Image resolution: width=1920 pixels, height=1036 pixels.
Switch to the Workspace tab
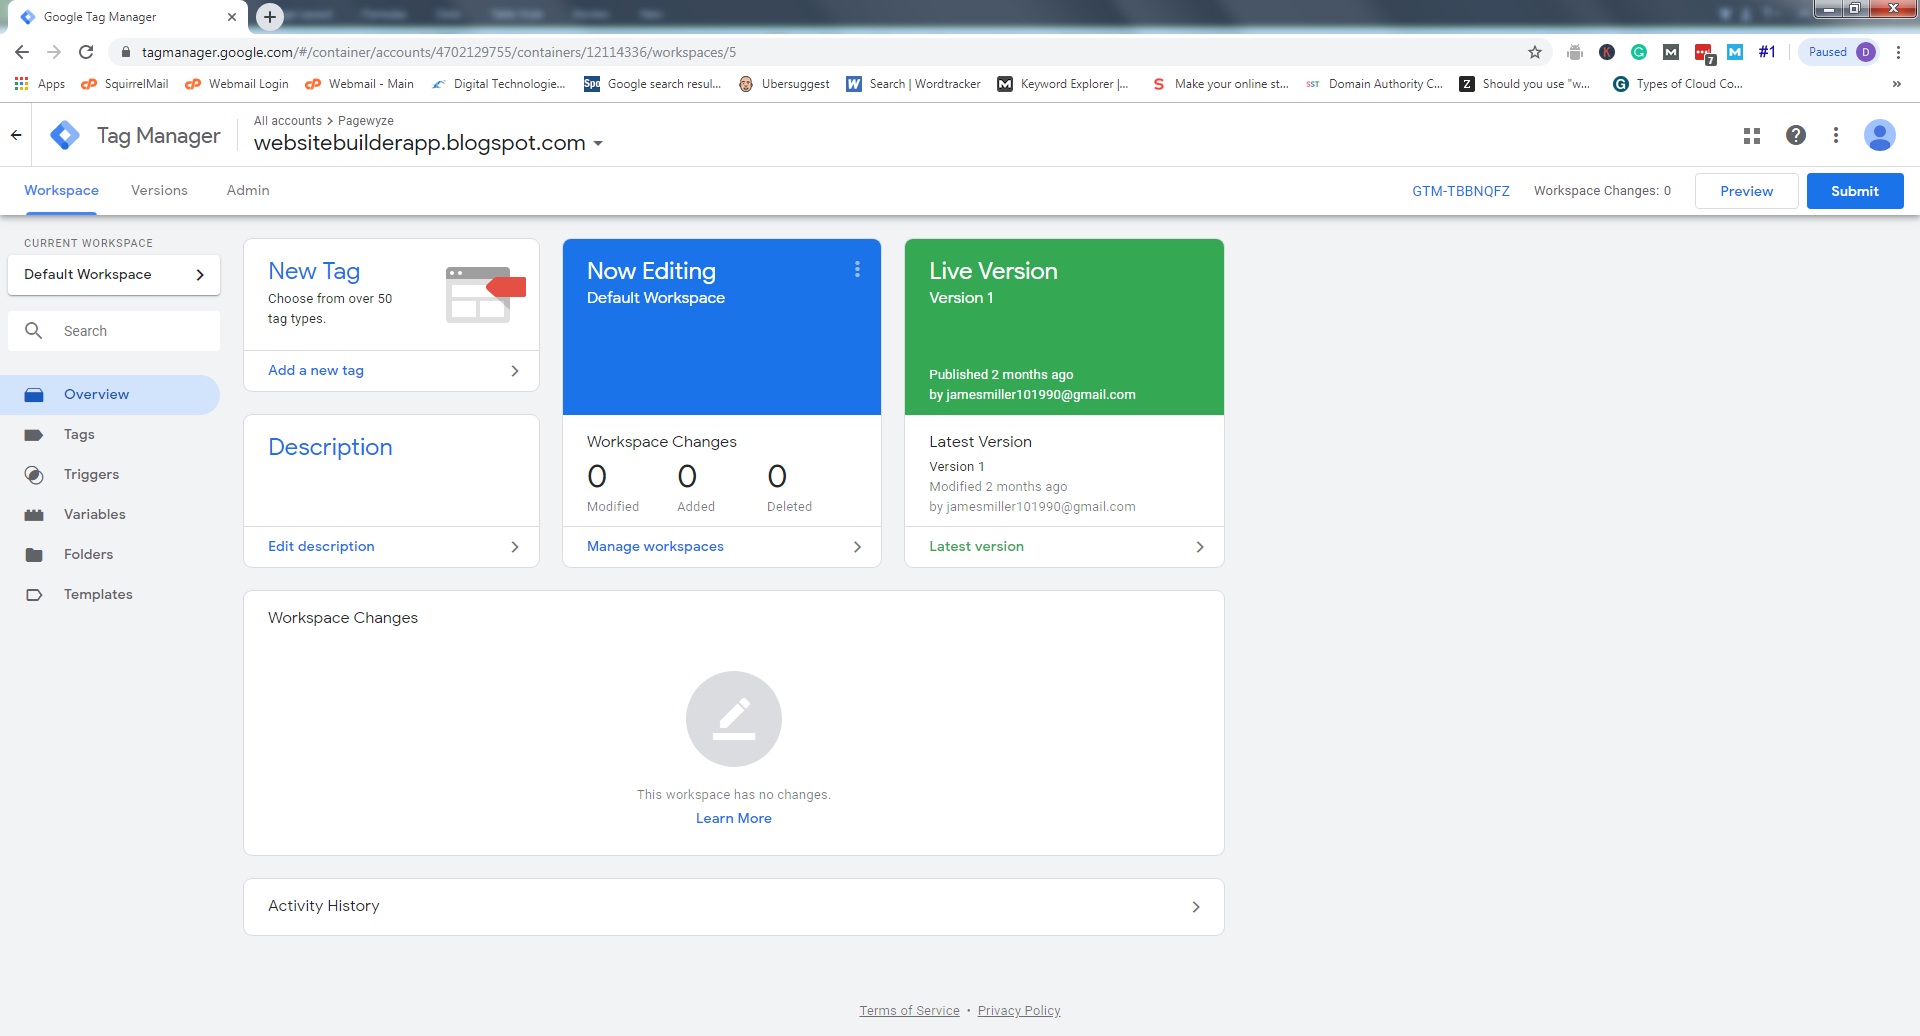click(61, 191)
